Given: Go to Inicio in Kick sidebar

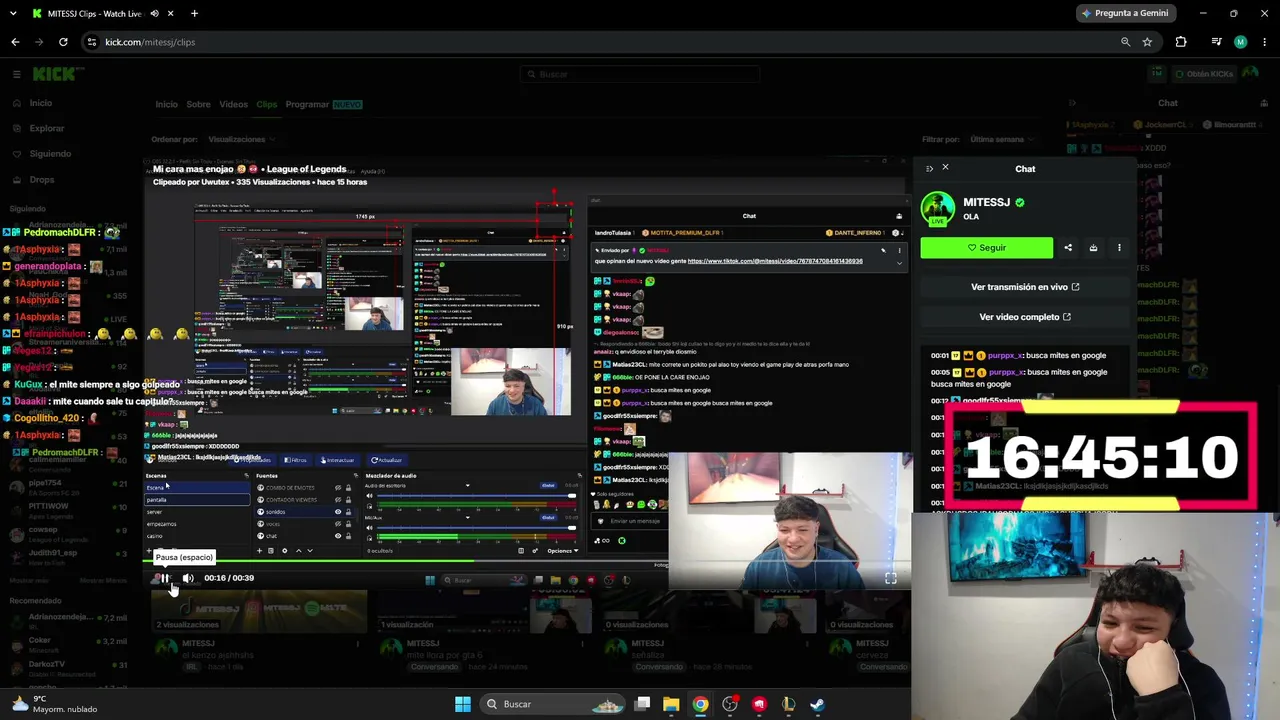Looking at the screenshot, I should (x=41, y=103).
